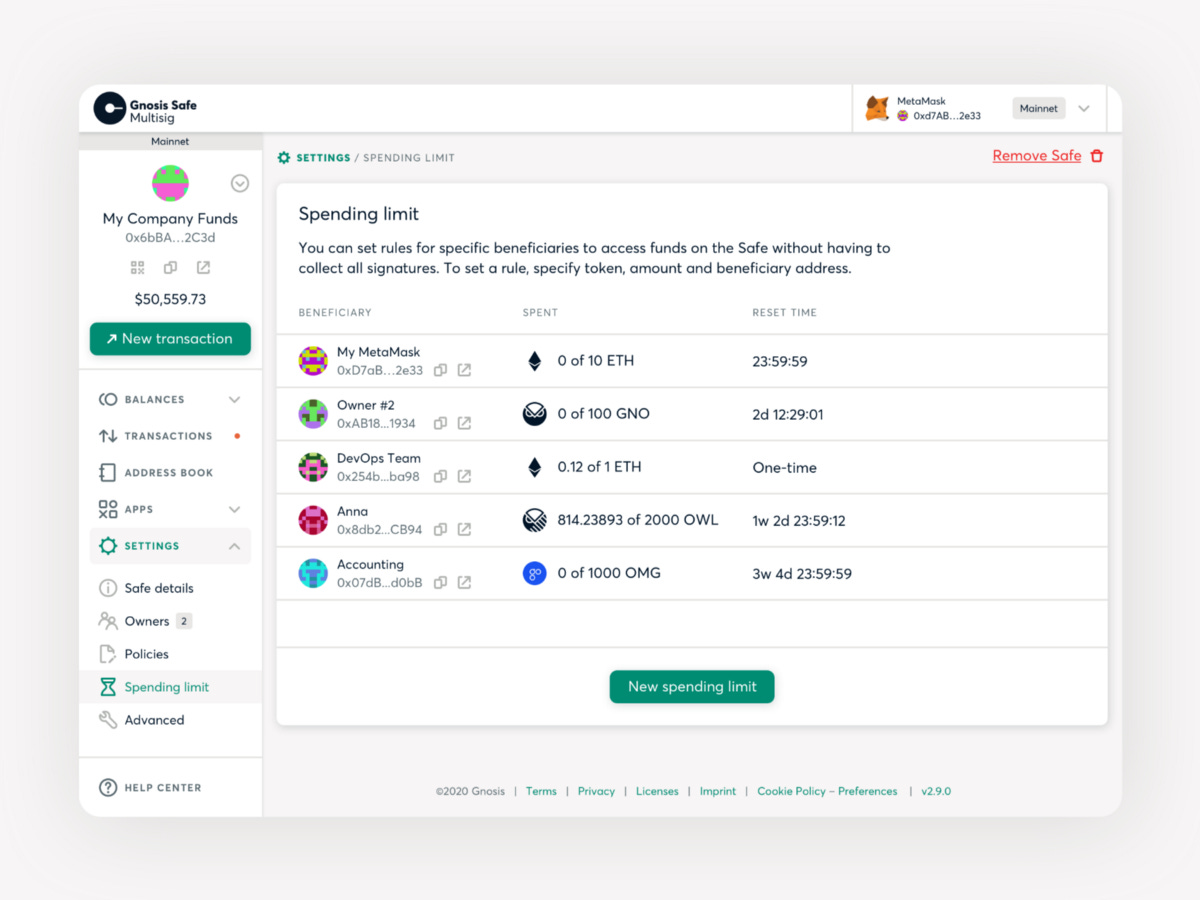The height and width of the screenshot is (900, 1200).
Task: Open Anna's address in explorer
Action: pyautogui.click(x=464, y=529)
